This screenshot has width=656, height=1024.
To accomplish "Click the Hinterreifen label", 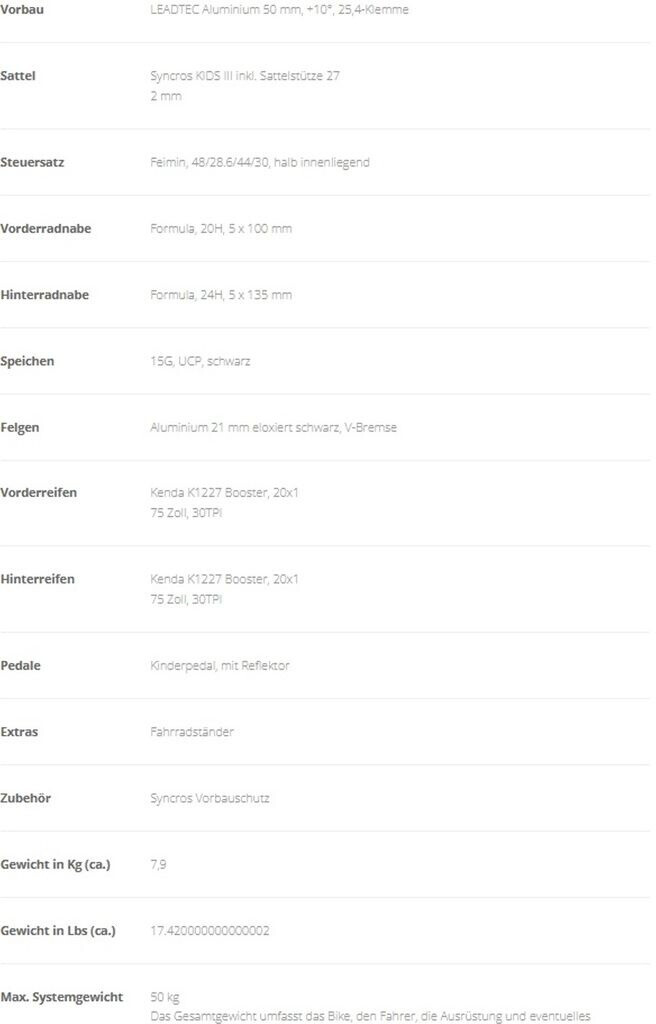I will (38, 579).
